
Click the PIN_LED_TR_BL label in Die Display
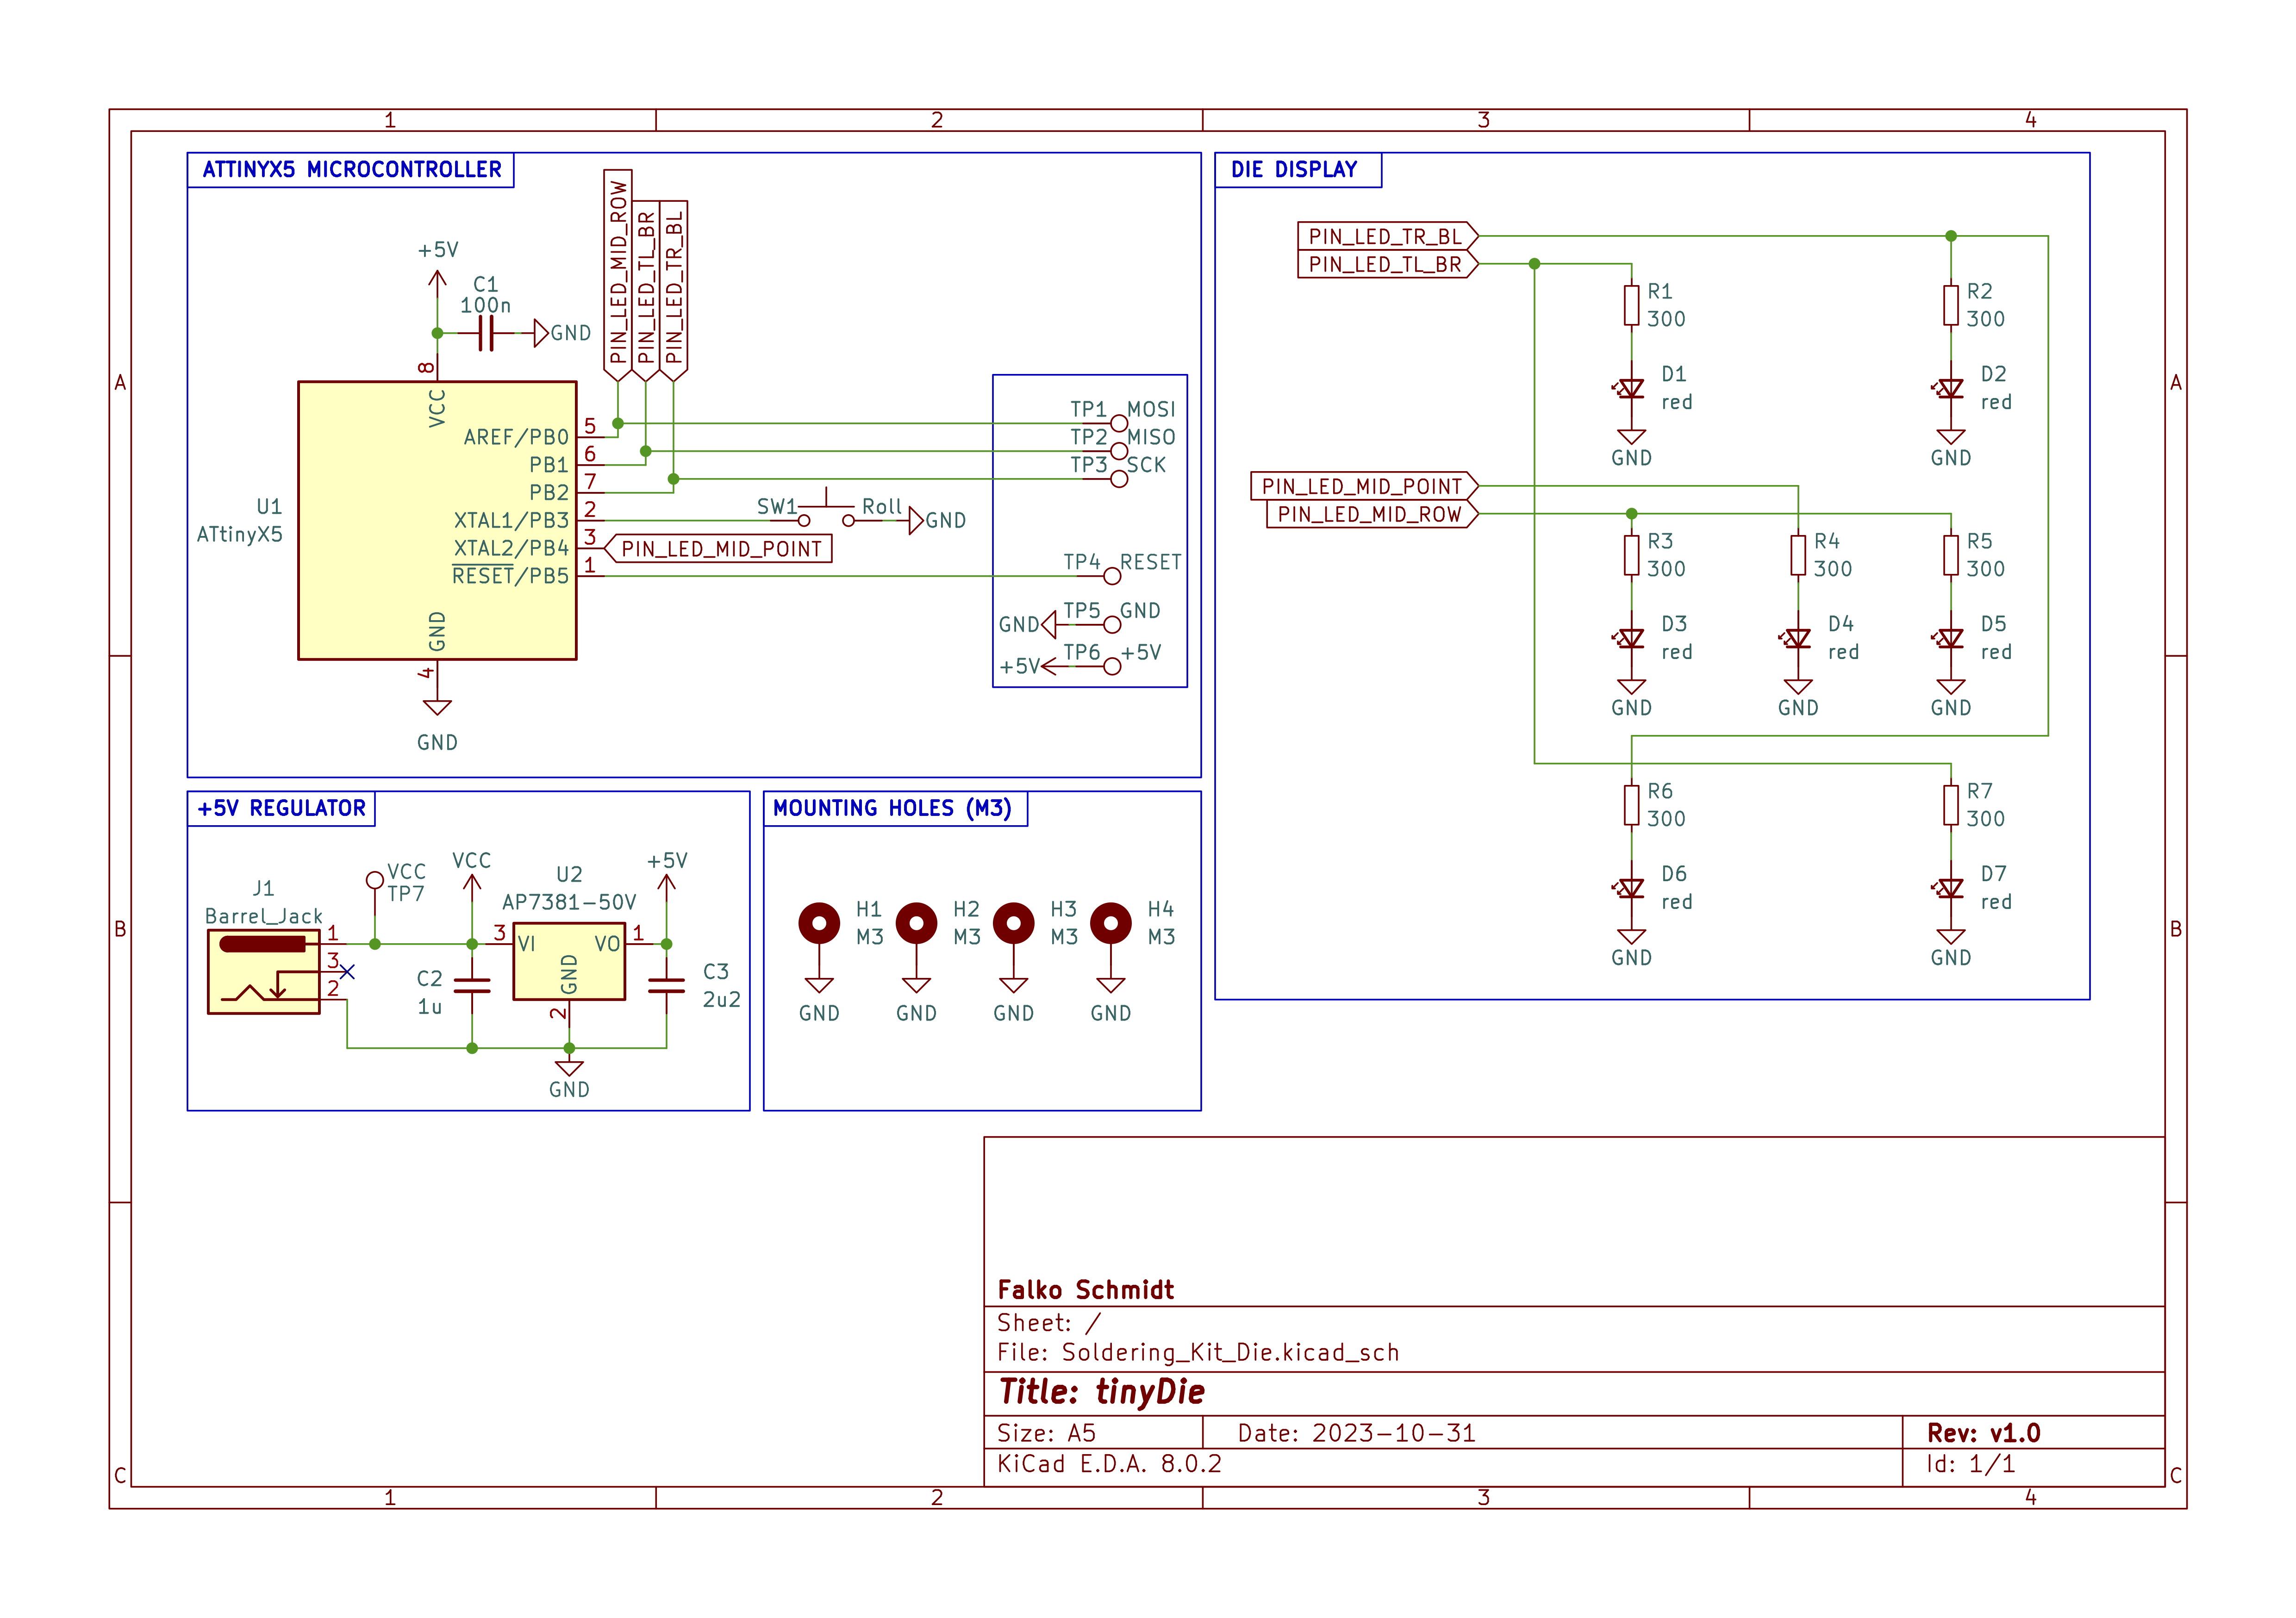coord(1385,236)
